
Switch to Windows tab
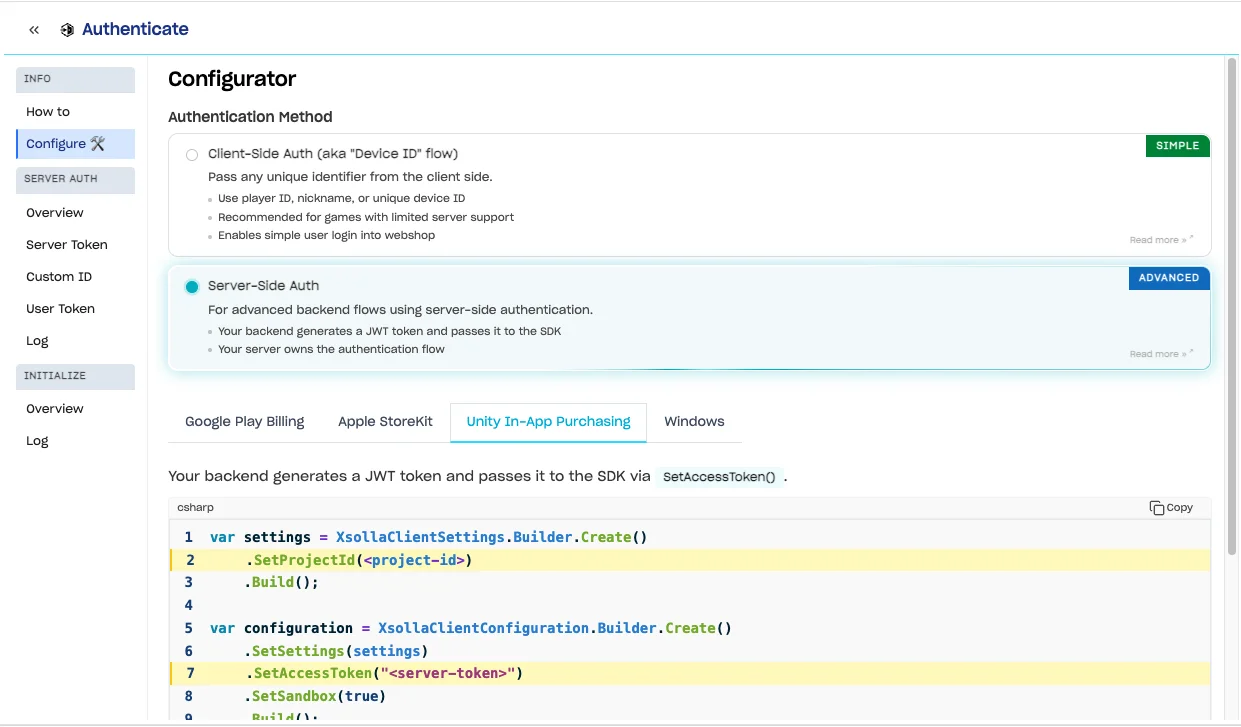[x=694, y=422]
